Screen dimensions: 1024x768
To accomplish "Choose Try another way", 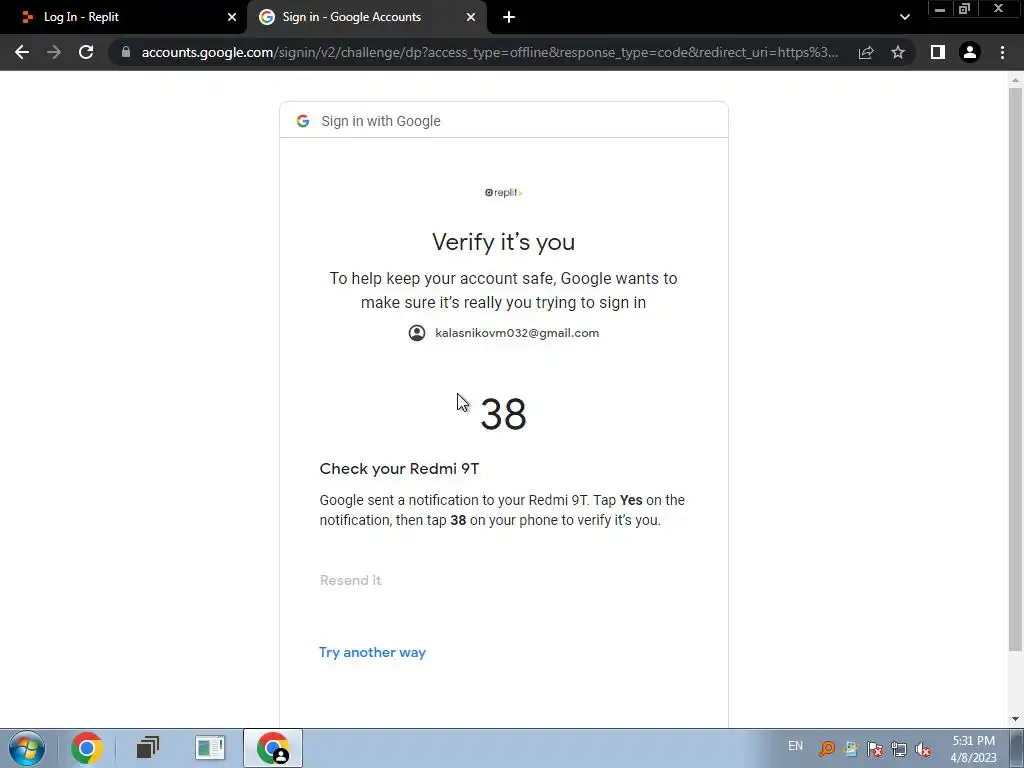I will [372, 652].
